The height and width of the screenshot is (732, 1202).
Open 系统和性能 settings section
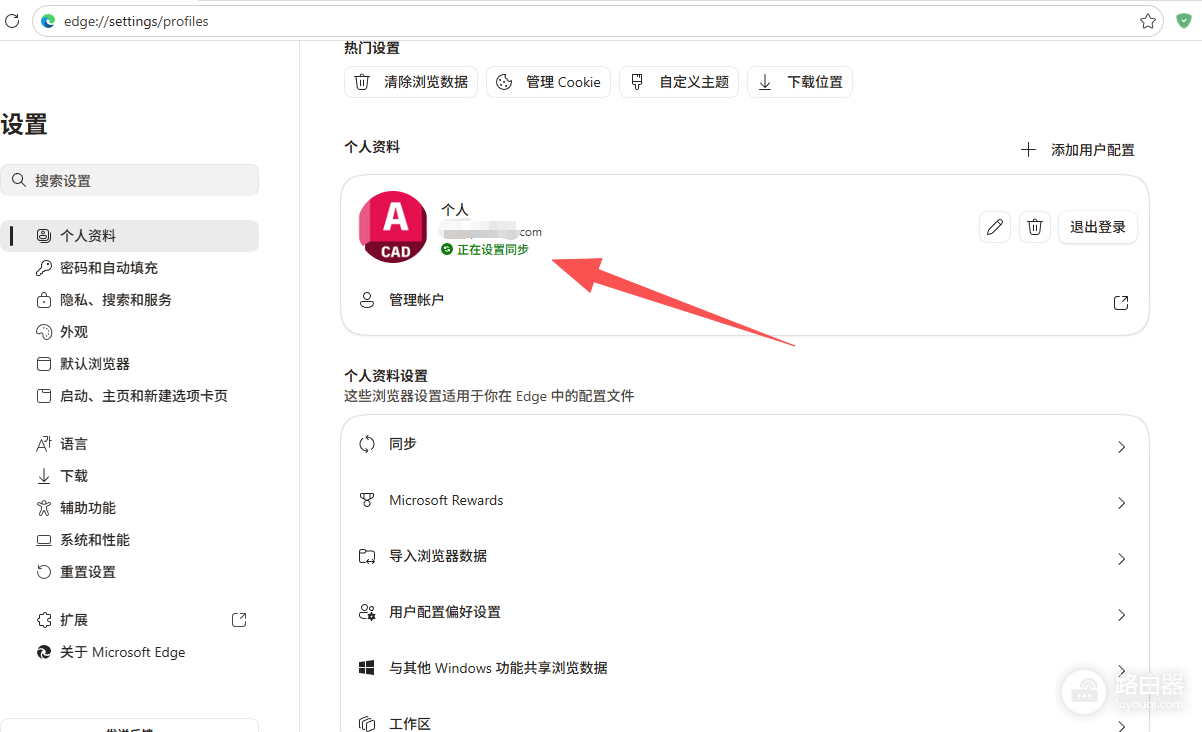click(x=130, y=540)
